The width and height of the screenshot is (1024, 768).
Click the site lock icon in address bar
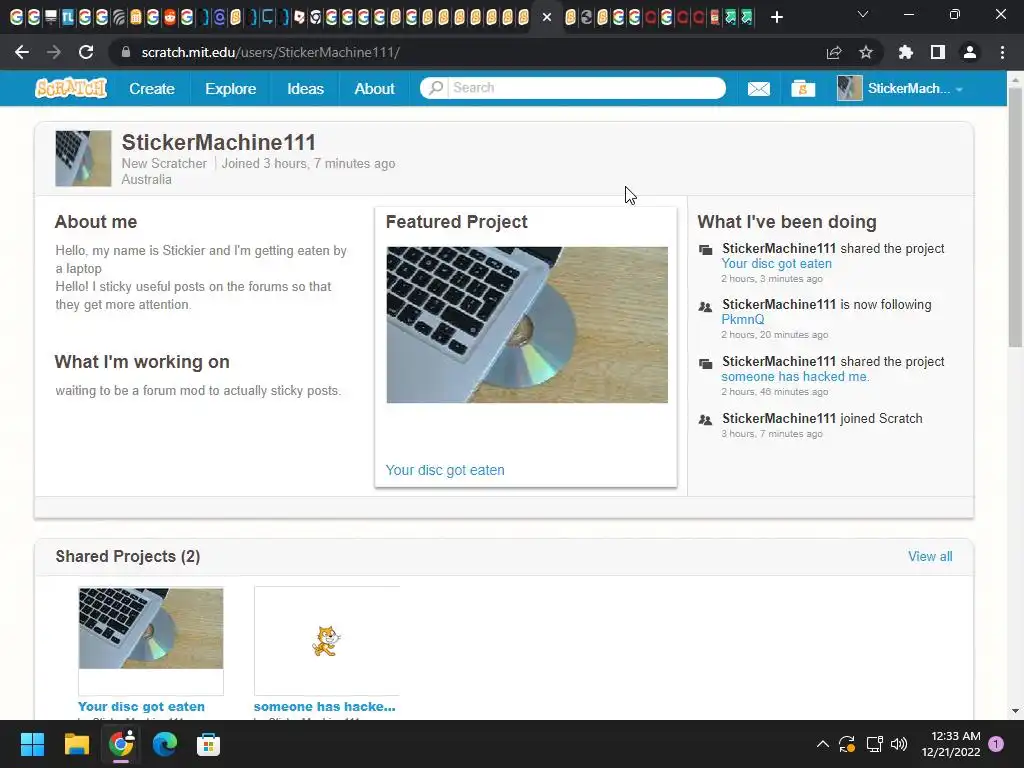pyautogui.click(x=126, y=52)
